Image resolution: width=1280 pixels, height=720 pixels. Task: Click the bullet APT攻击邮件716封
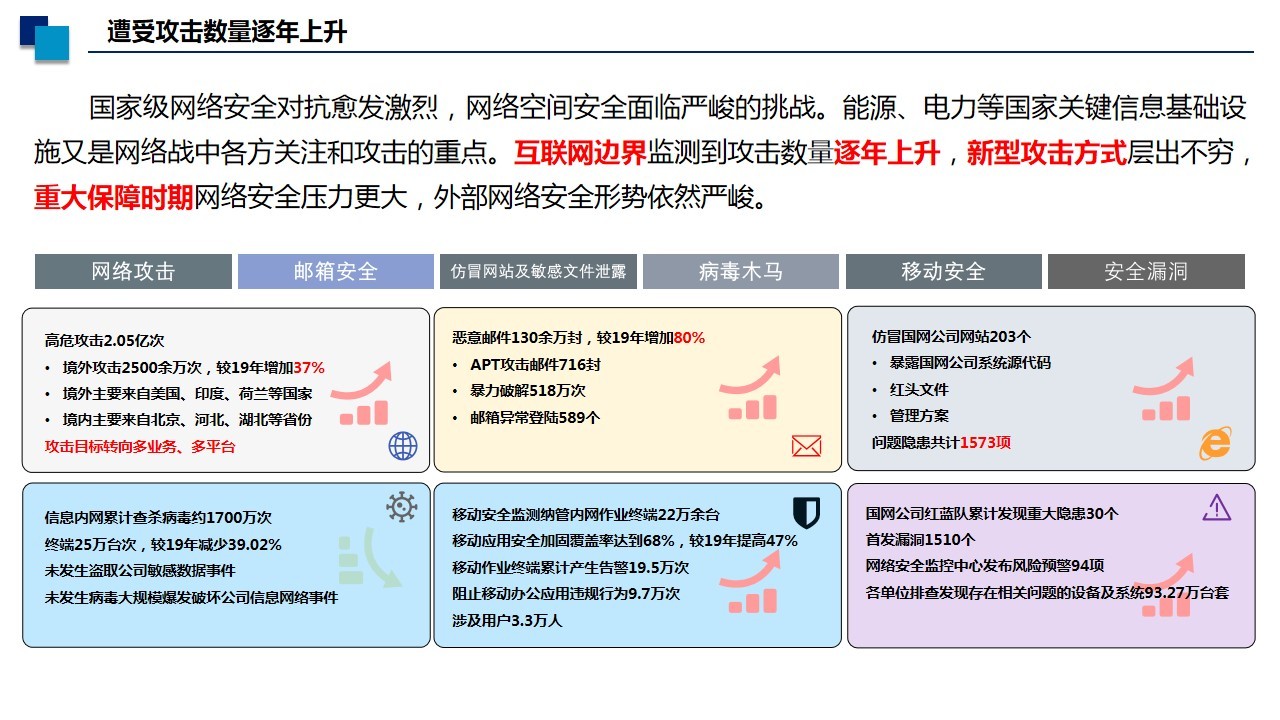[527, 365]
